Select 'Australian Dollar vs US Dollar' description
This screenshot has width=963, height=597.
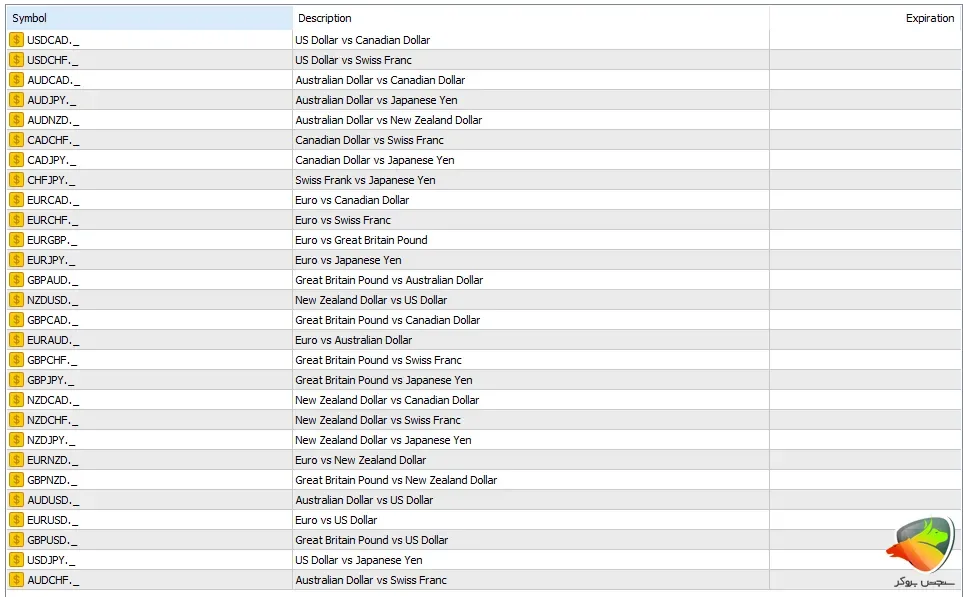coord(364,500)
